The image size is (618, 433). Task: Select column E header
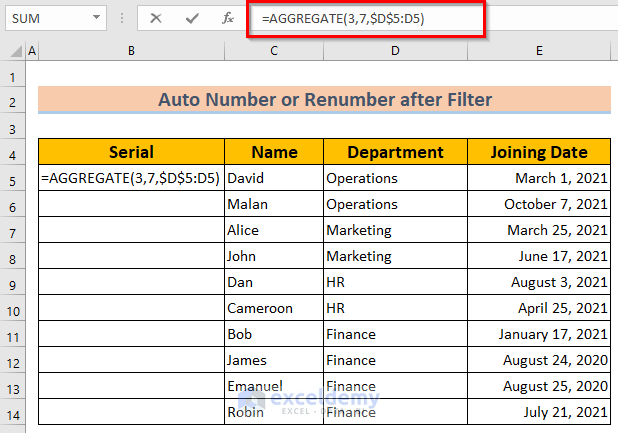tap(540, 52)
